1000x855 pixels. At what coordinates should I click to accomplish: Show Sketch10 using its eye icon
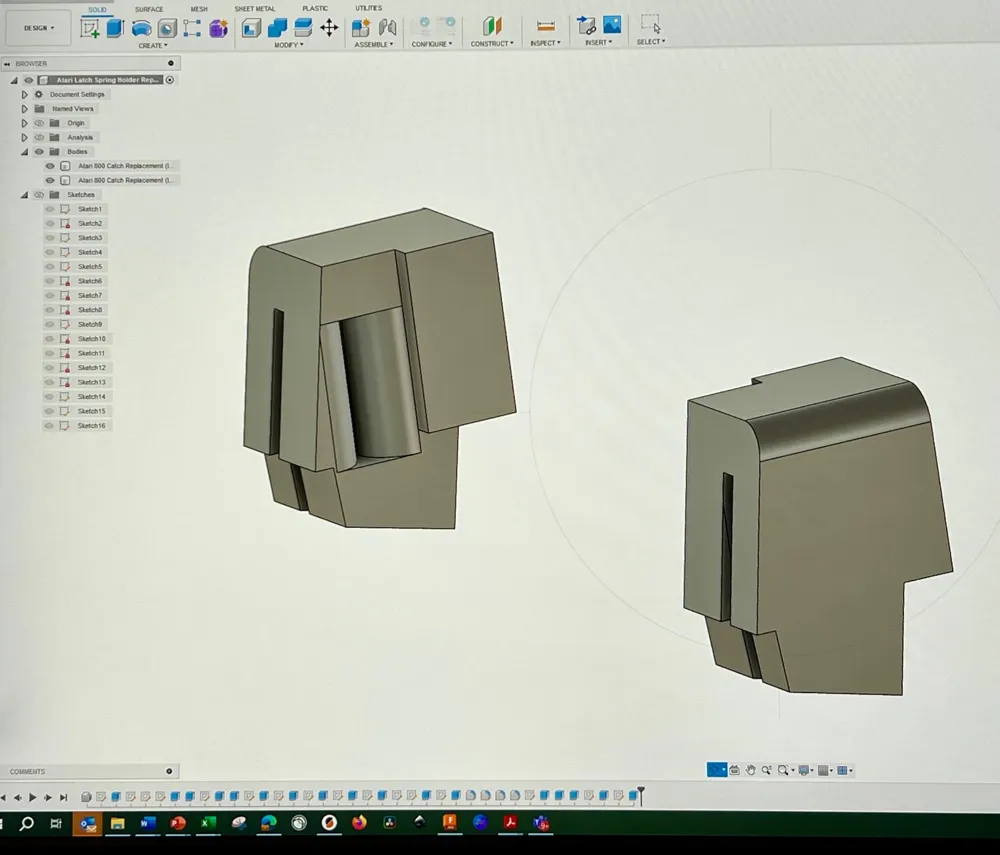(50, 339)
